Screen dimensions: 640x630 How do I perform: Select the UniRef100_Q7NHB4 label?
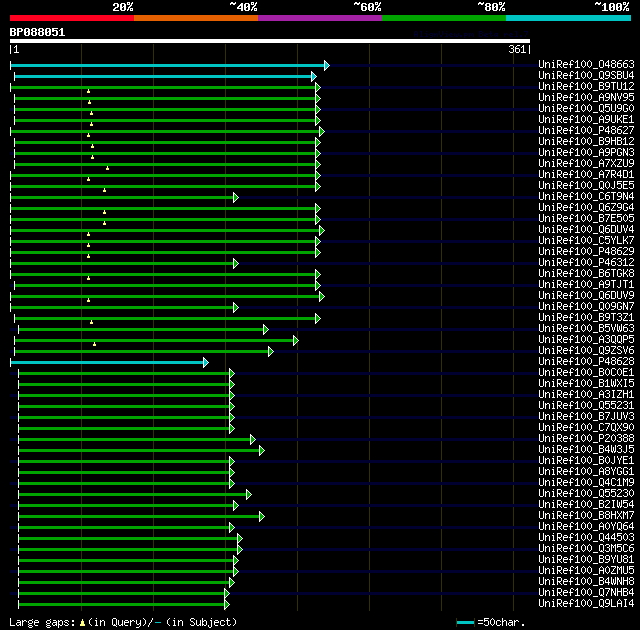586,593
